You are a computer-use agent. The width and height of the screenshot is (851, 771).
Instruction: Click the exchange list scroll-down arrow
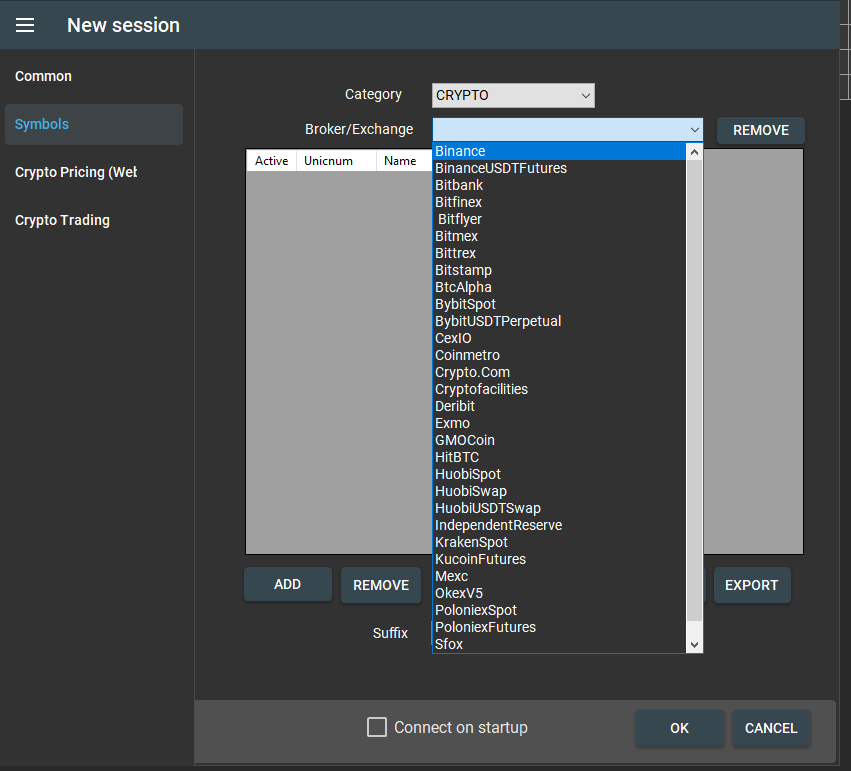694,645
